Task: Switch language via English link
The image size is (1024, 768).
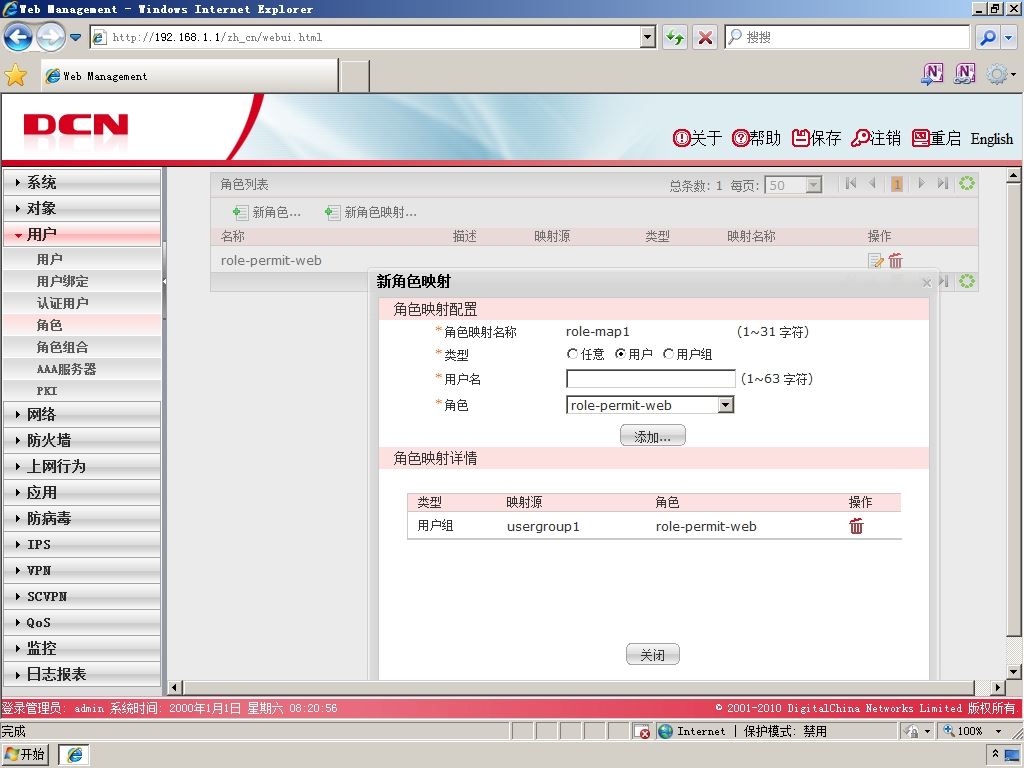Action: (x=991, y=138)
